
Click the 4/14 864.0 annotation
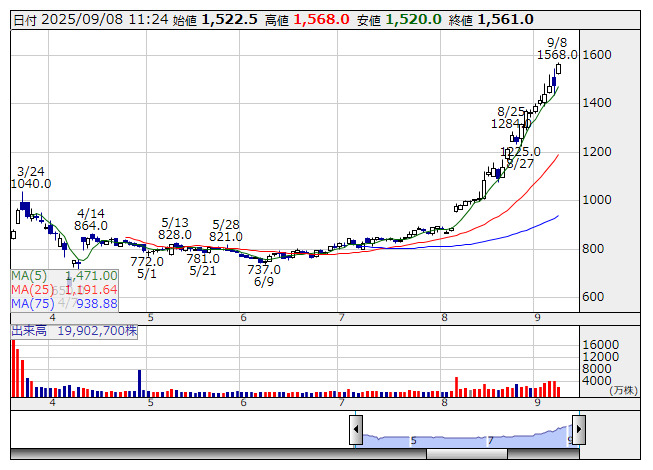point(91,220)
